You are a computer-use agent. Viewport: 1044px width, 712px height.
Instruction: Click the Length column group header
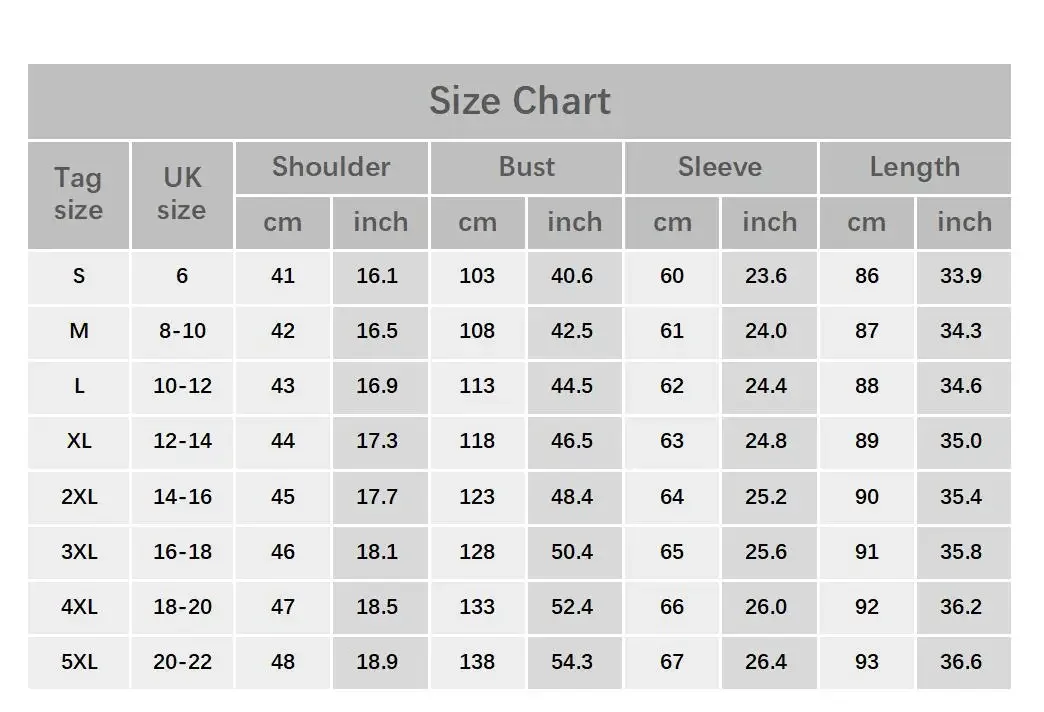pos(915,168)
